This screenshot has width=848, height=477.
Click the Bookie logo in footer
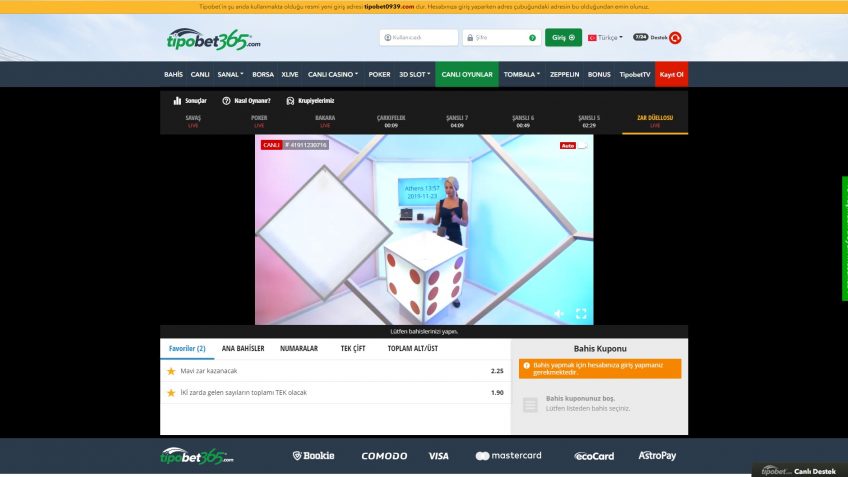pos(313,456)
